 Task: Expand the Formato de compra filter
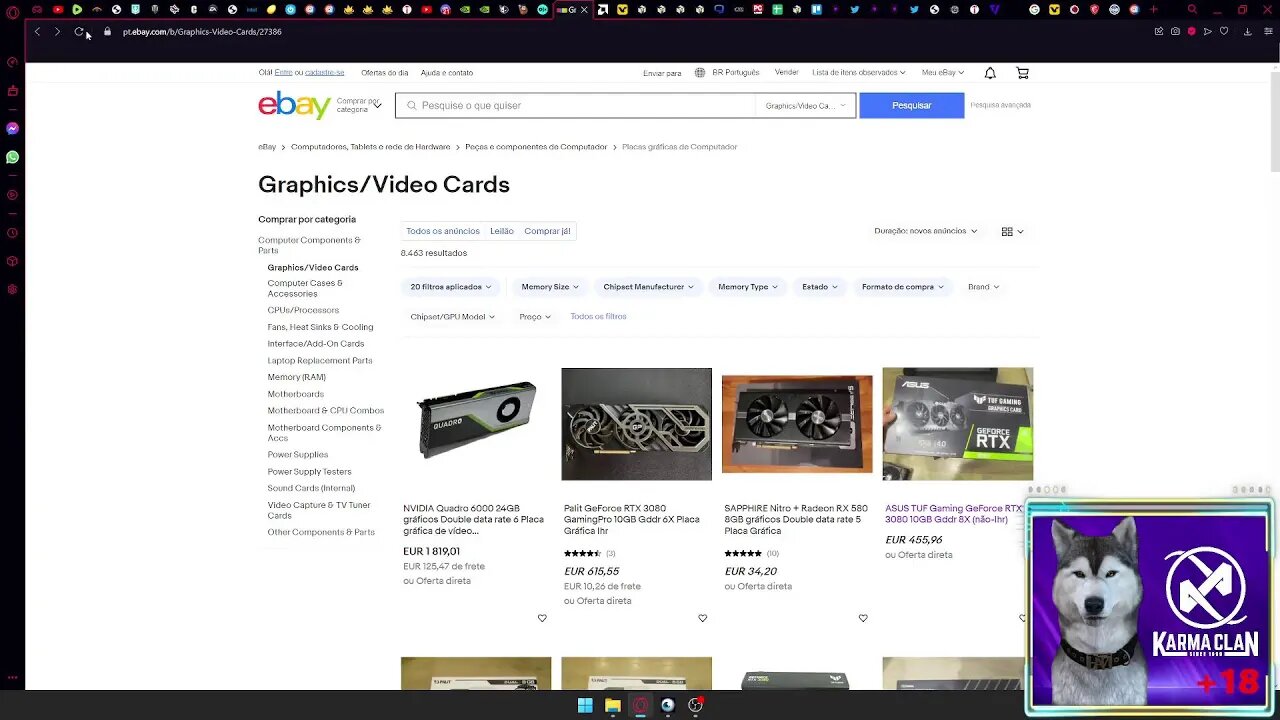tap(903, 287)
